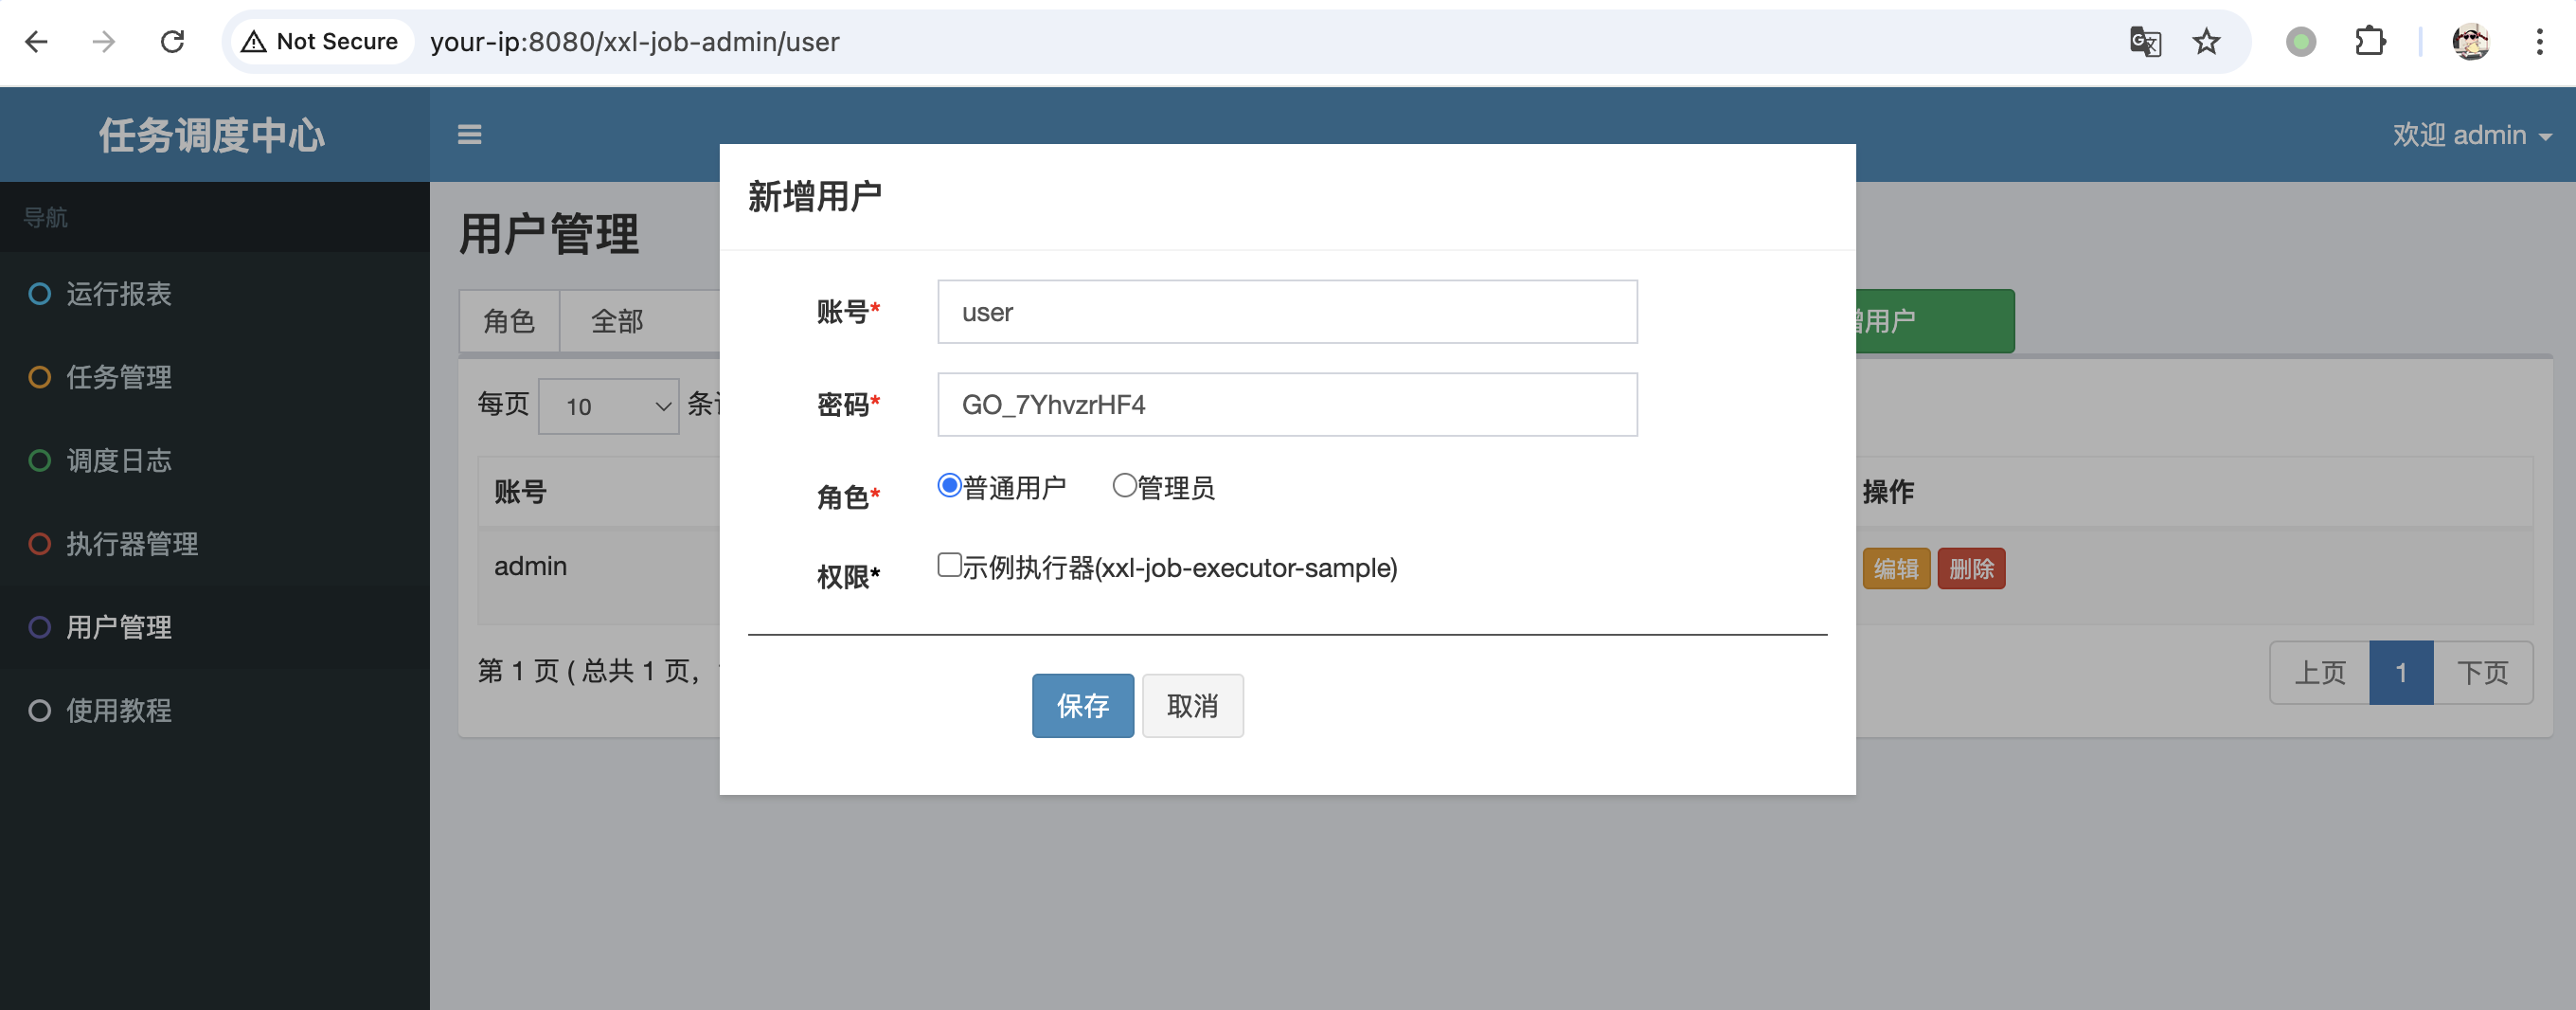Select the 普通用户 radio button
Screen dimensions: 2576x1010
click(x=949, y=486)
